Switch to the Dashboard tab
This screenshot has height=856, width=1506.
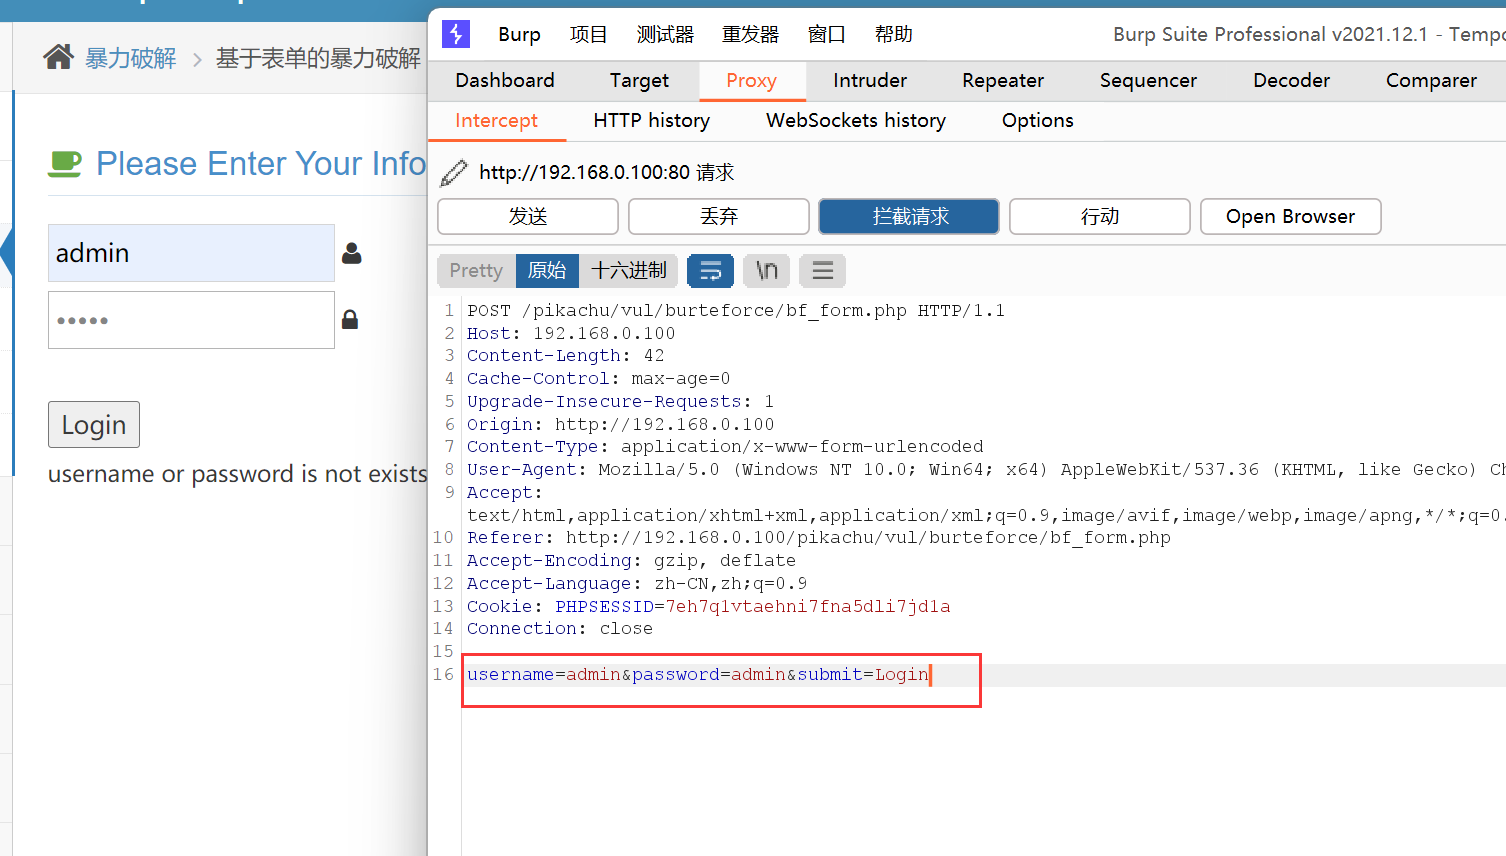(x=505, y=80)
